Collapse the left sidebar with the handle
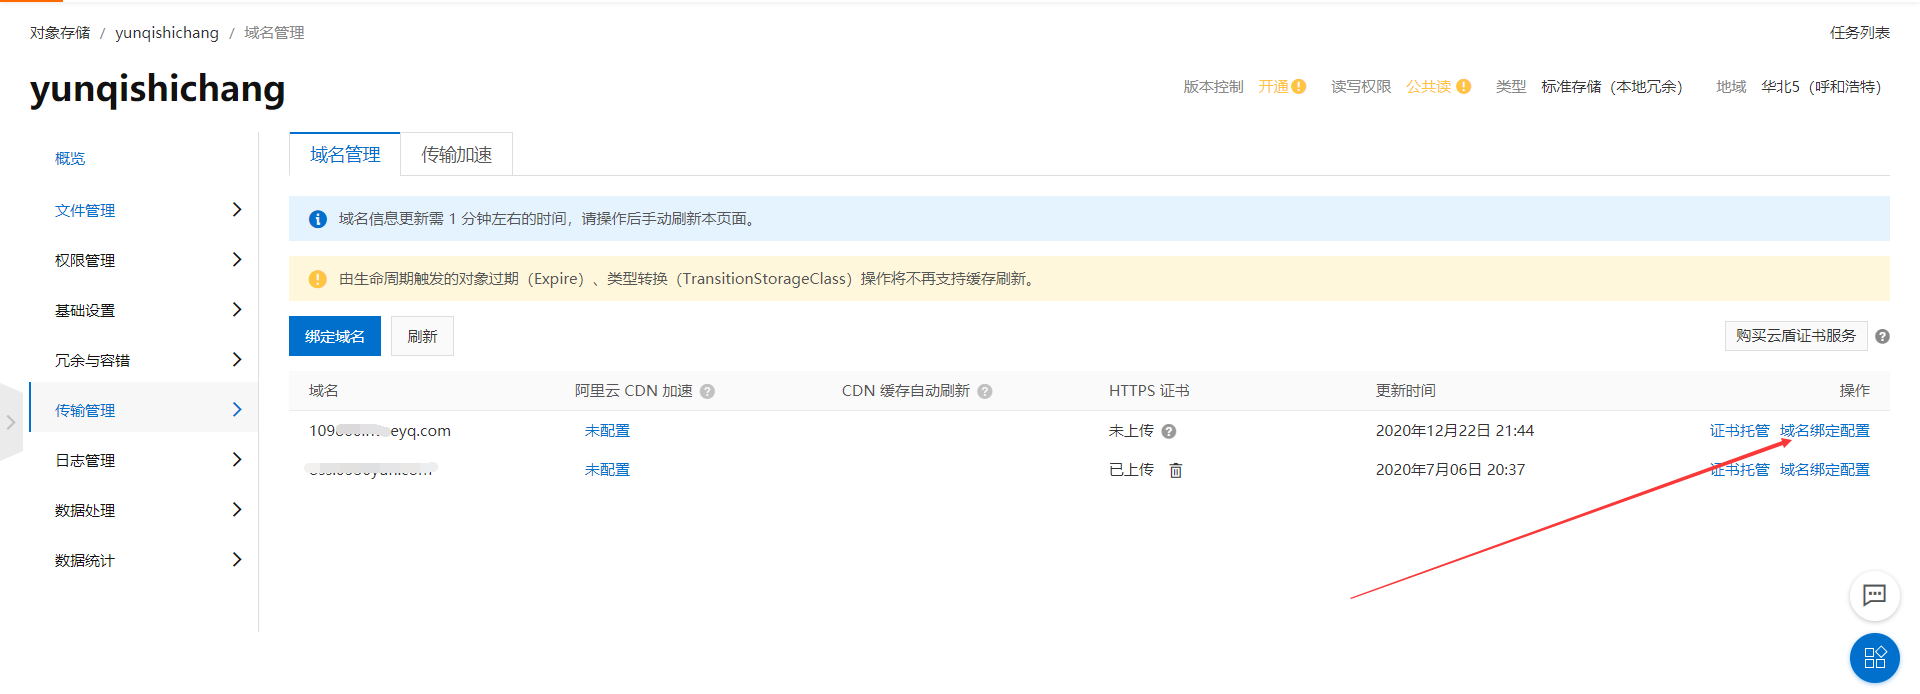Screen dimensions: 1920x694 tap(11, 422)
